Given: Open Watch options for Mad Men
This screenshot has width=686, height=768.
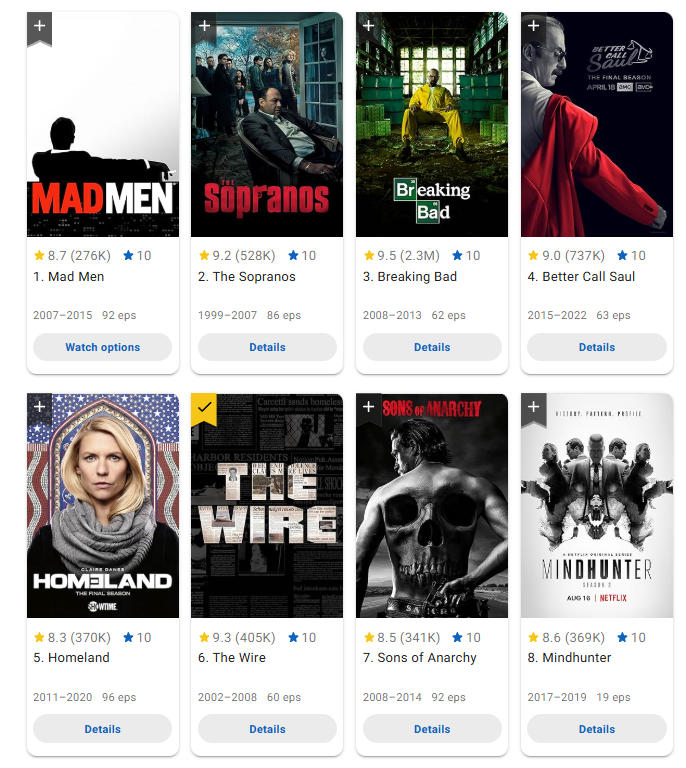Looking at the screenshot, I should coord(102,347).
